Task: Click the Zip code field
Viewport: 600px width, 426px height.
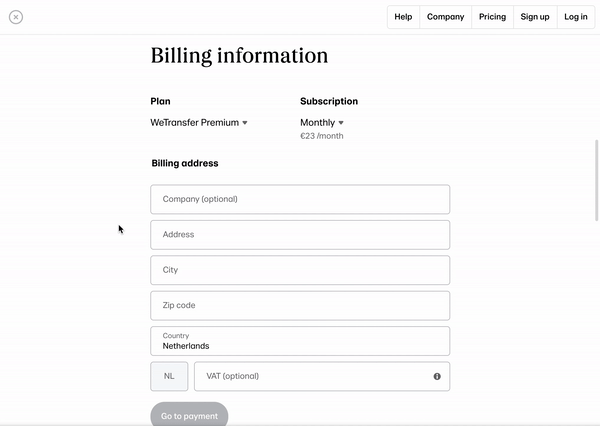Action: click(x=300, y=305)
